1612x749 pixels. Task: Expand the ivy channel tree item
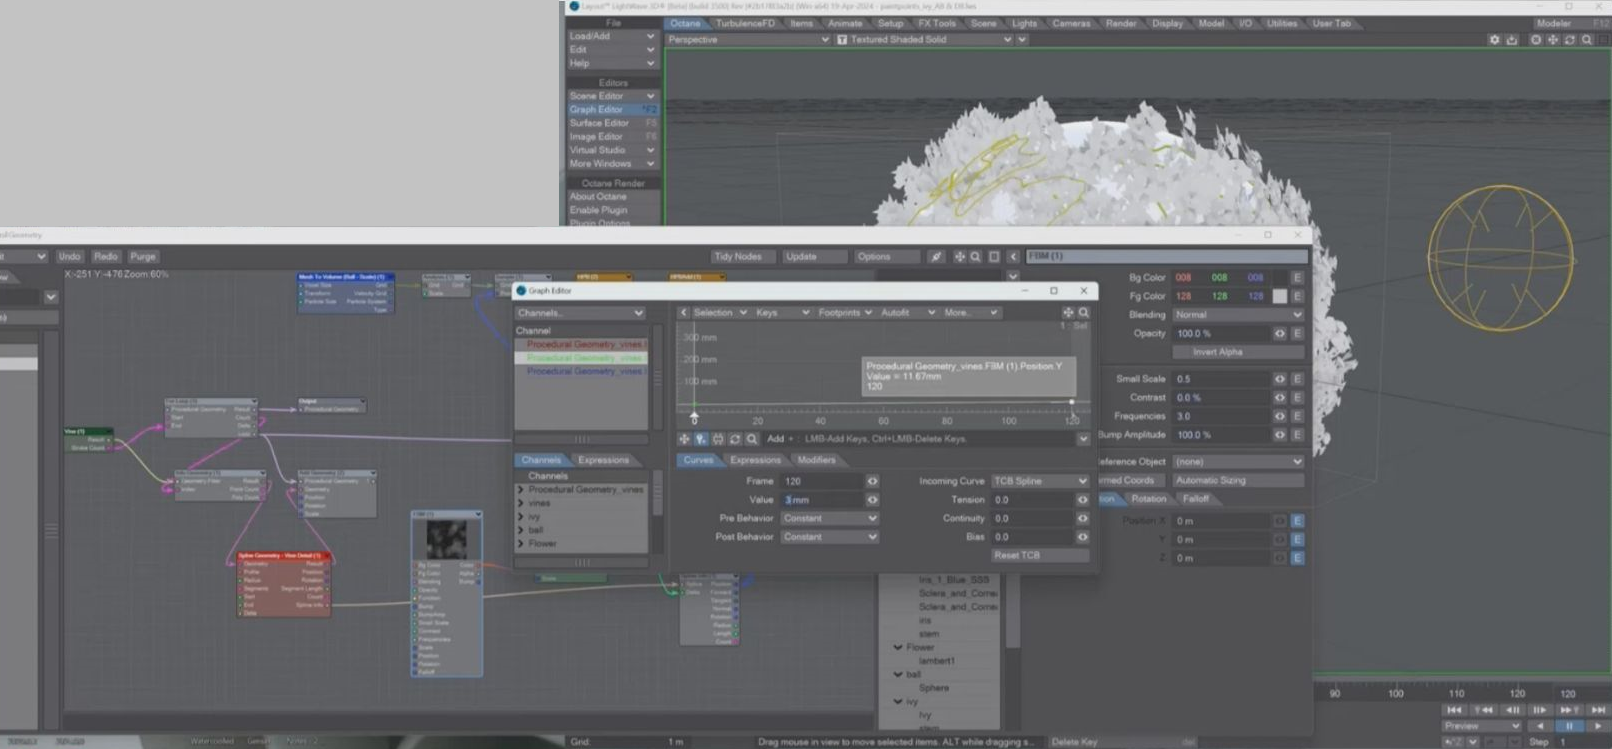click(521, 517)
